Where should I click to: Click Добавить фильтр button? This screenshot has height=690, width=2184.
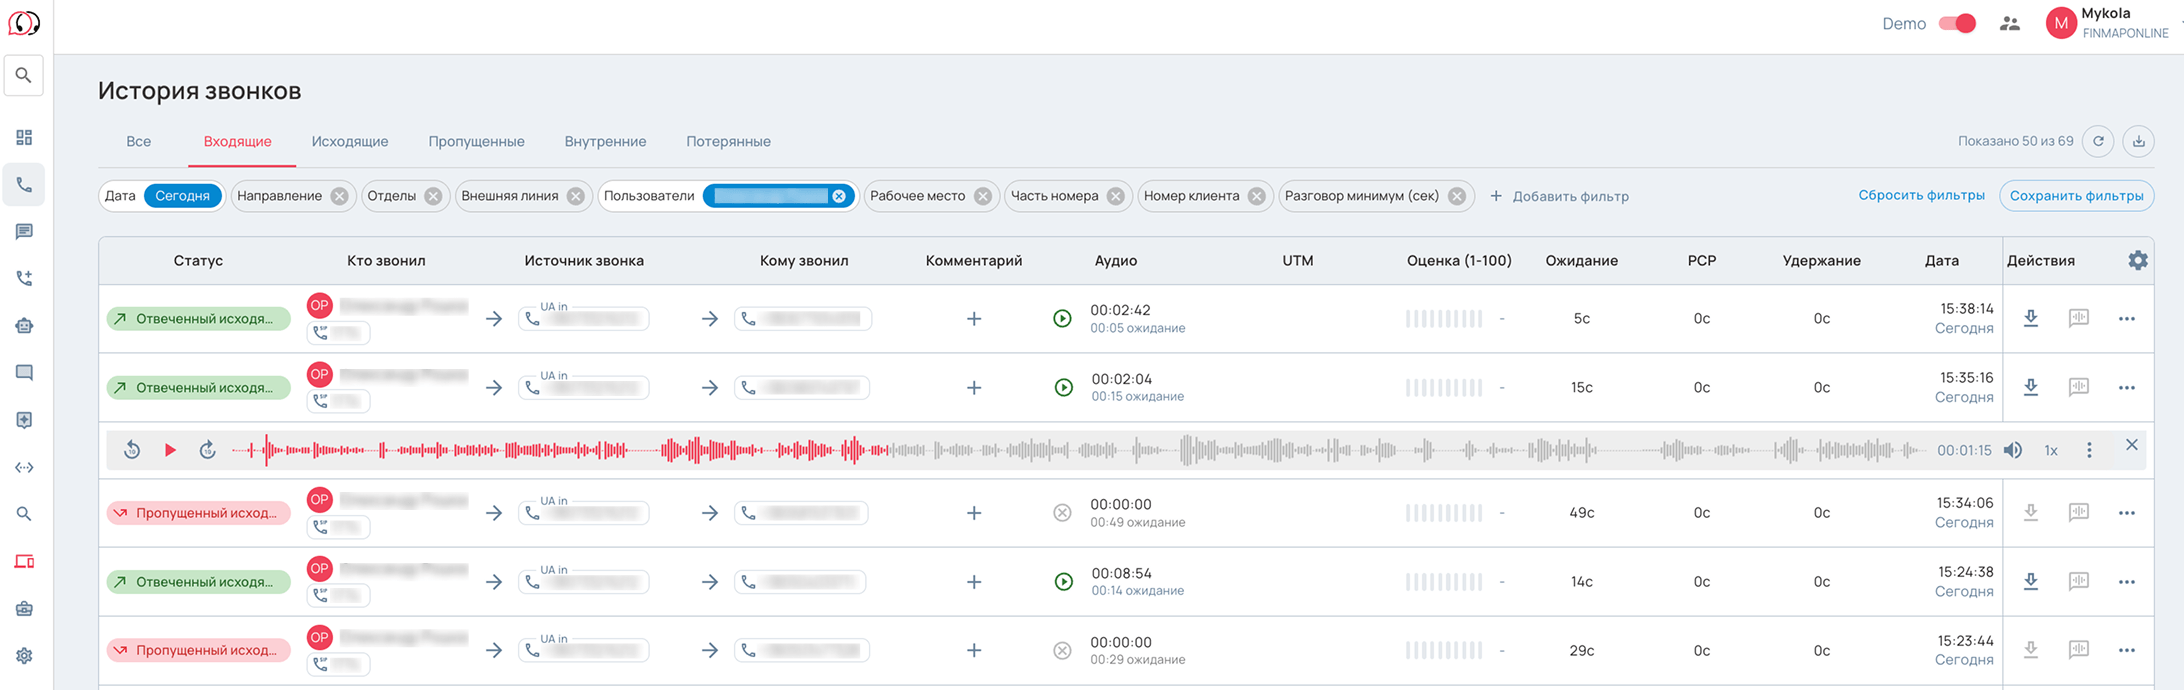pyautogui.click(x=1559, y=197)
